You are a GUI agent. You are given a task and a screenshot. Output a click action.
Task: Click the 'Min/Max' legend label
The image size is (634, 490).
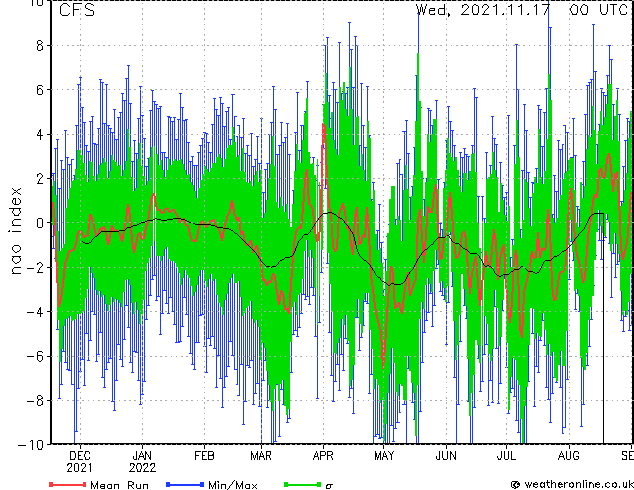(232, 485)
